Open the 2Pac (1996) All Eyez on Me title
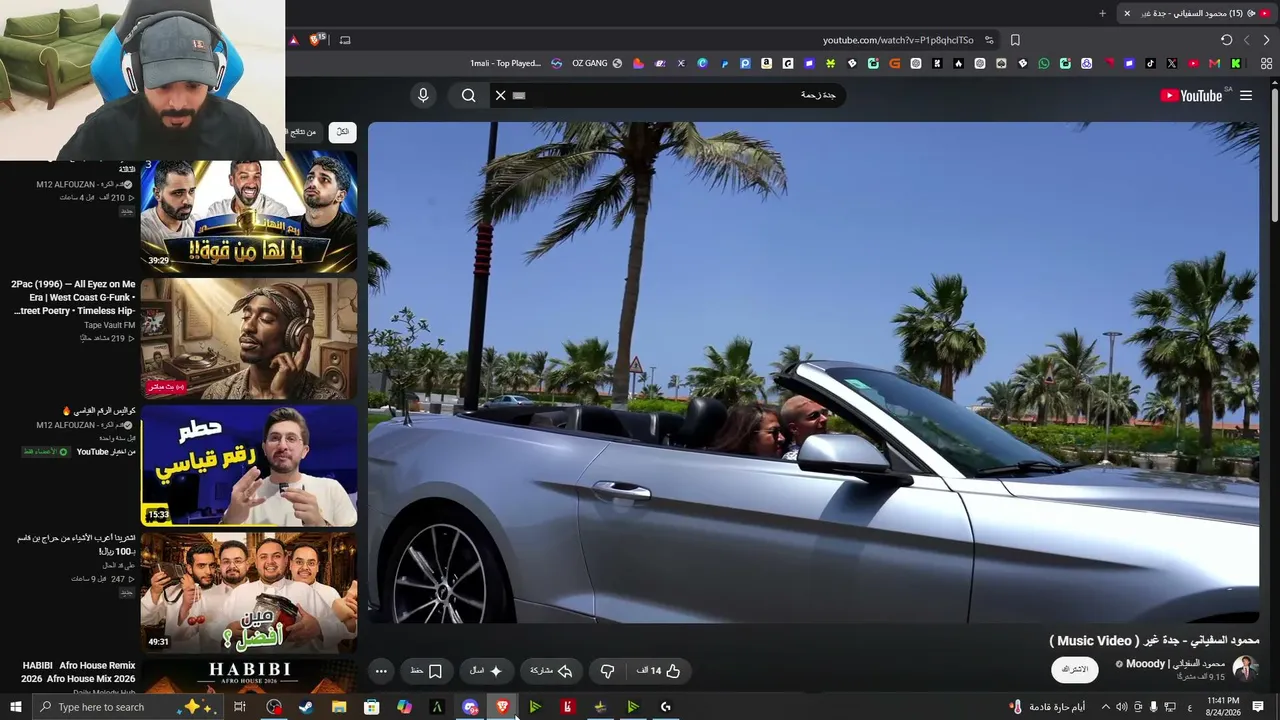The width and height of the screenshot is (1280, 720). [73, 297]
